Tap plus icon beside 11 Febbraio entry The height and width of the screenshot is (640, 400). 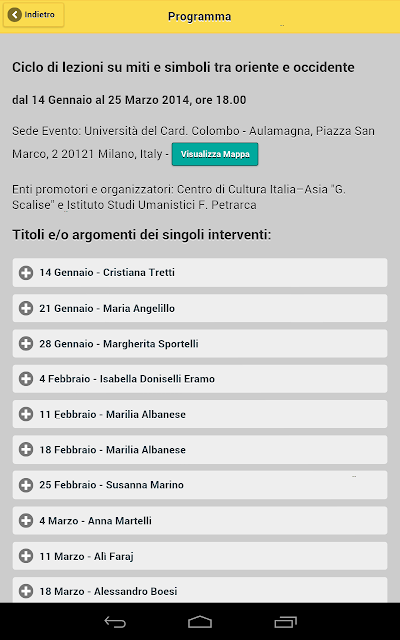(26, 414)
